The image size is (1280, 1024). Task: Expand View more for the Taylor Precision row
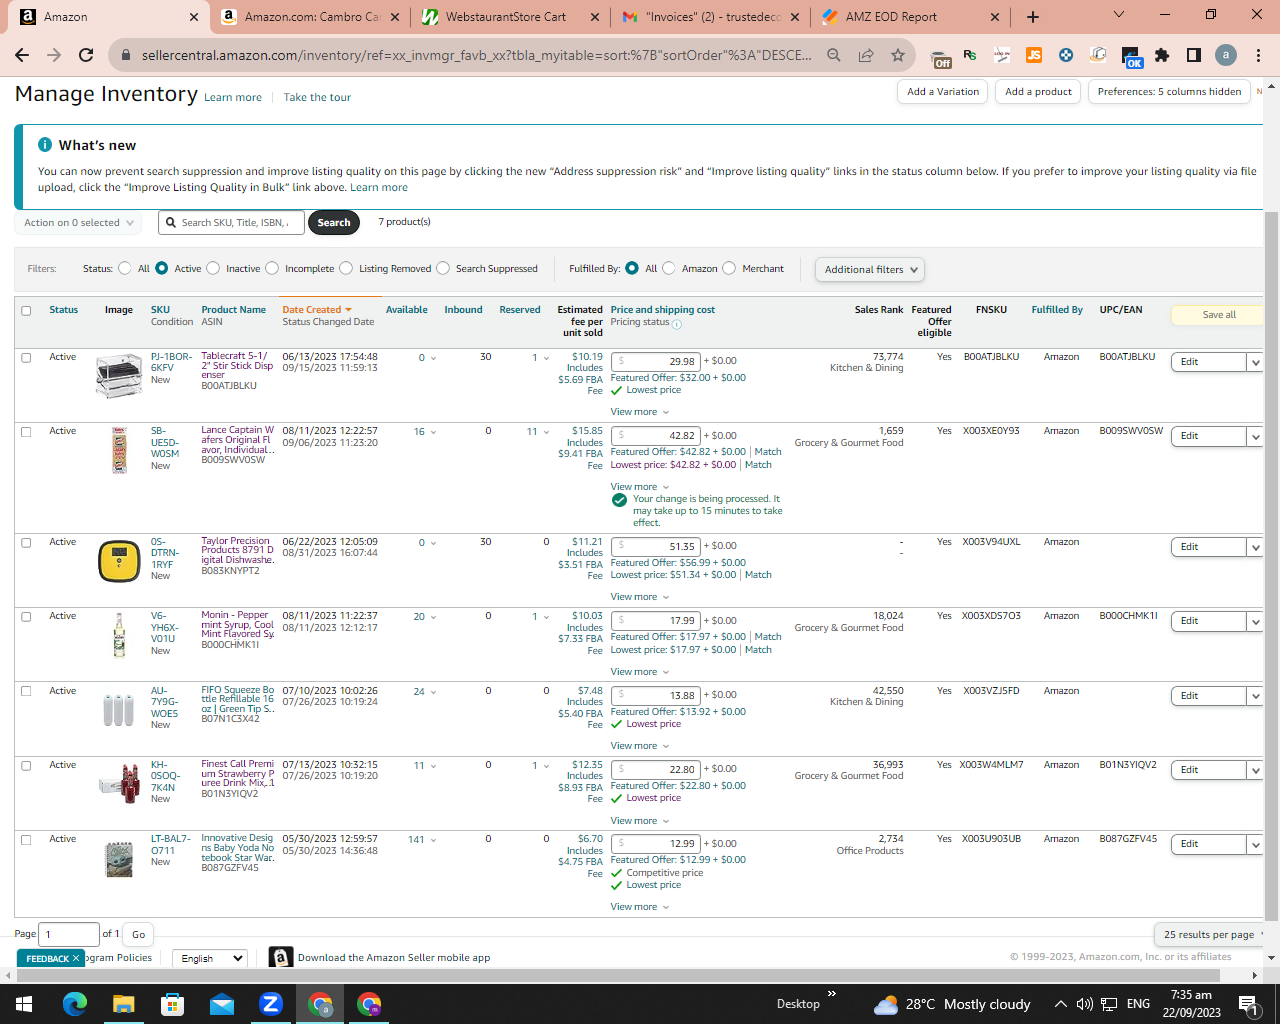pyautogui.click(x=640, y=597)
